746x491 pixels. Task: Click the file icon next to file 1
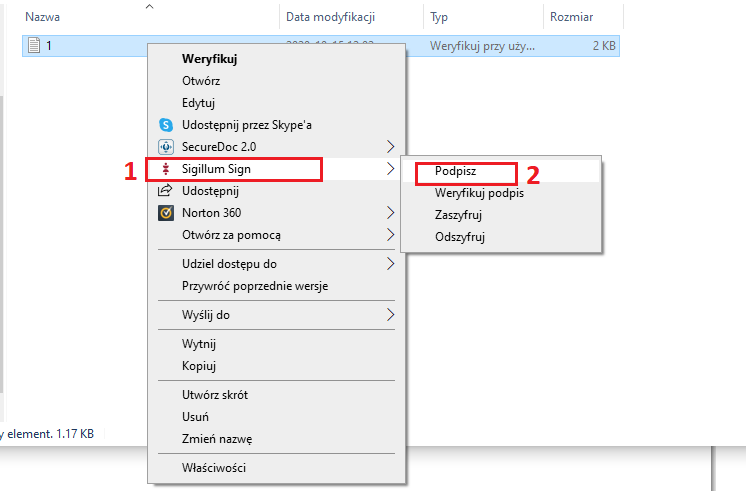click(x=34, y=46)
